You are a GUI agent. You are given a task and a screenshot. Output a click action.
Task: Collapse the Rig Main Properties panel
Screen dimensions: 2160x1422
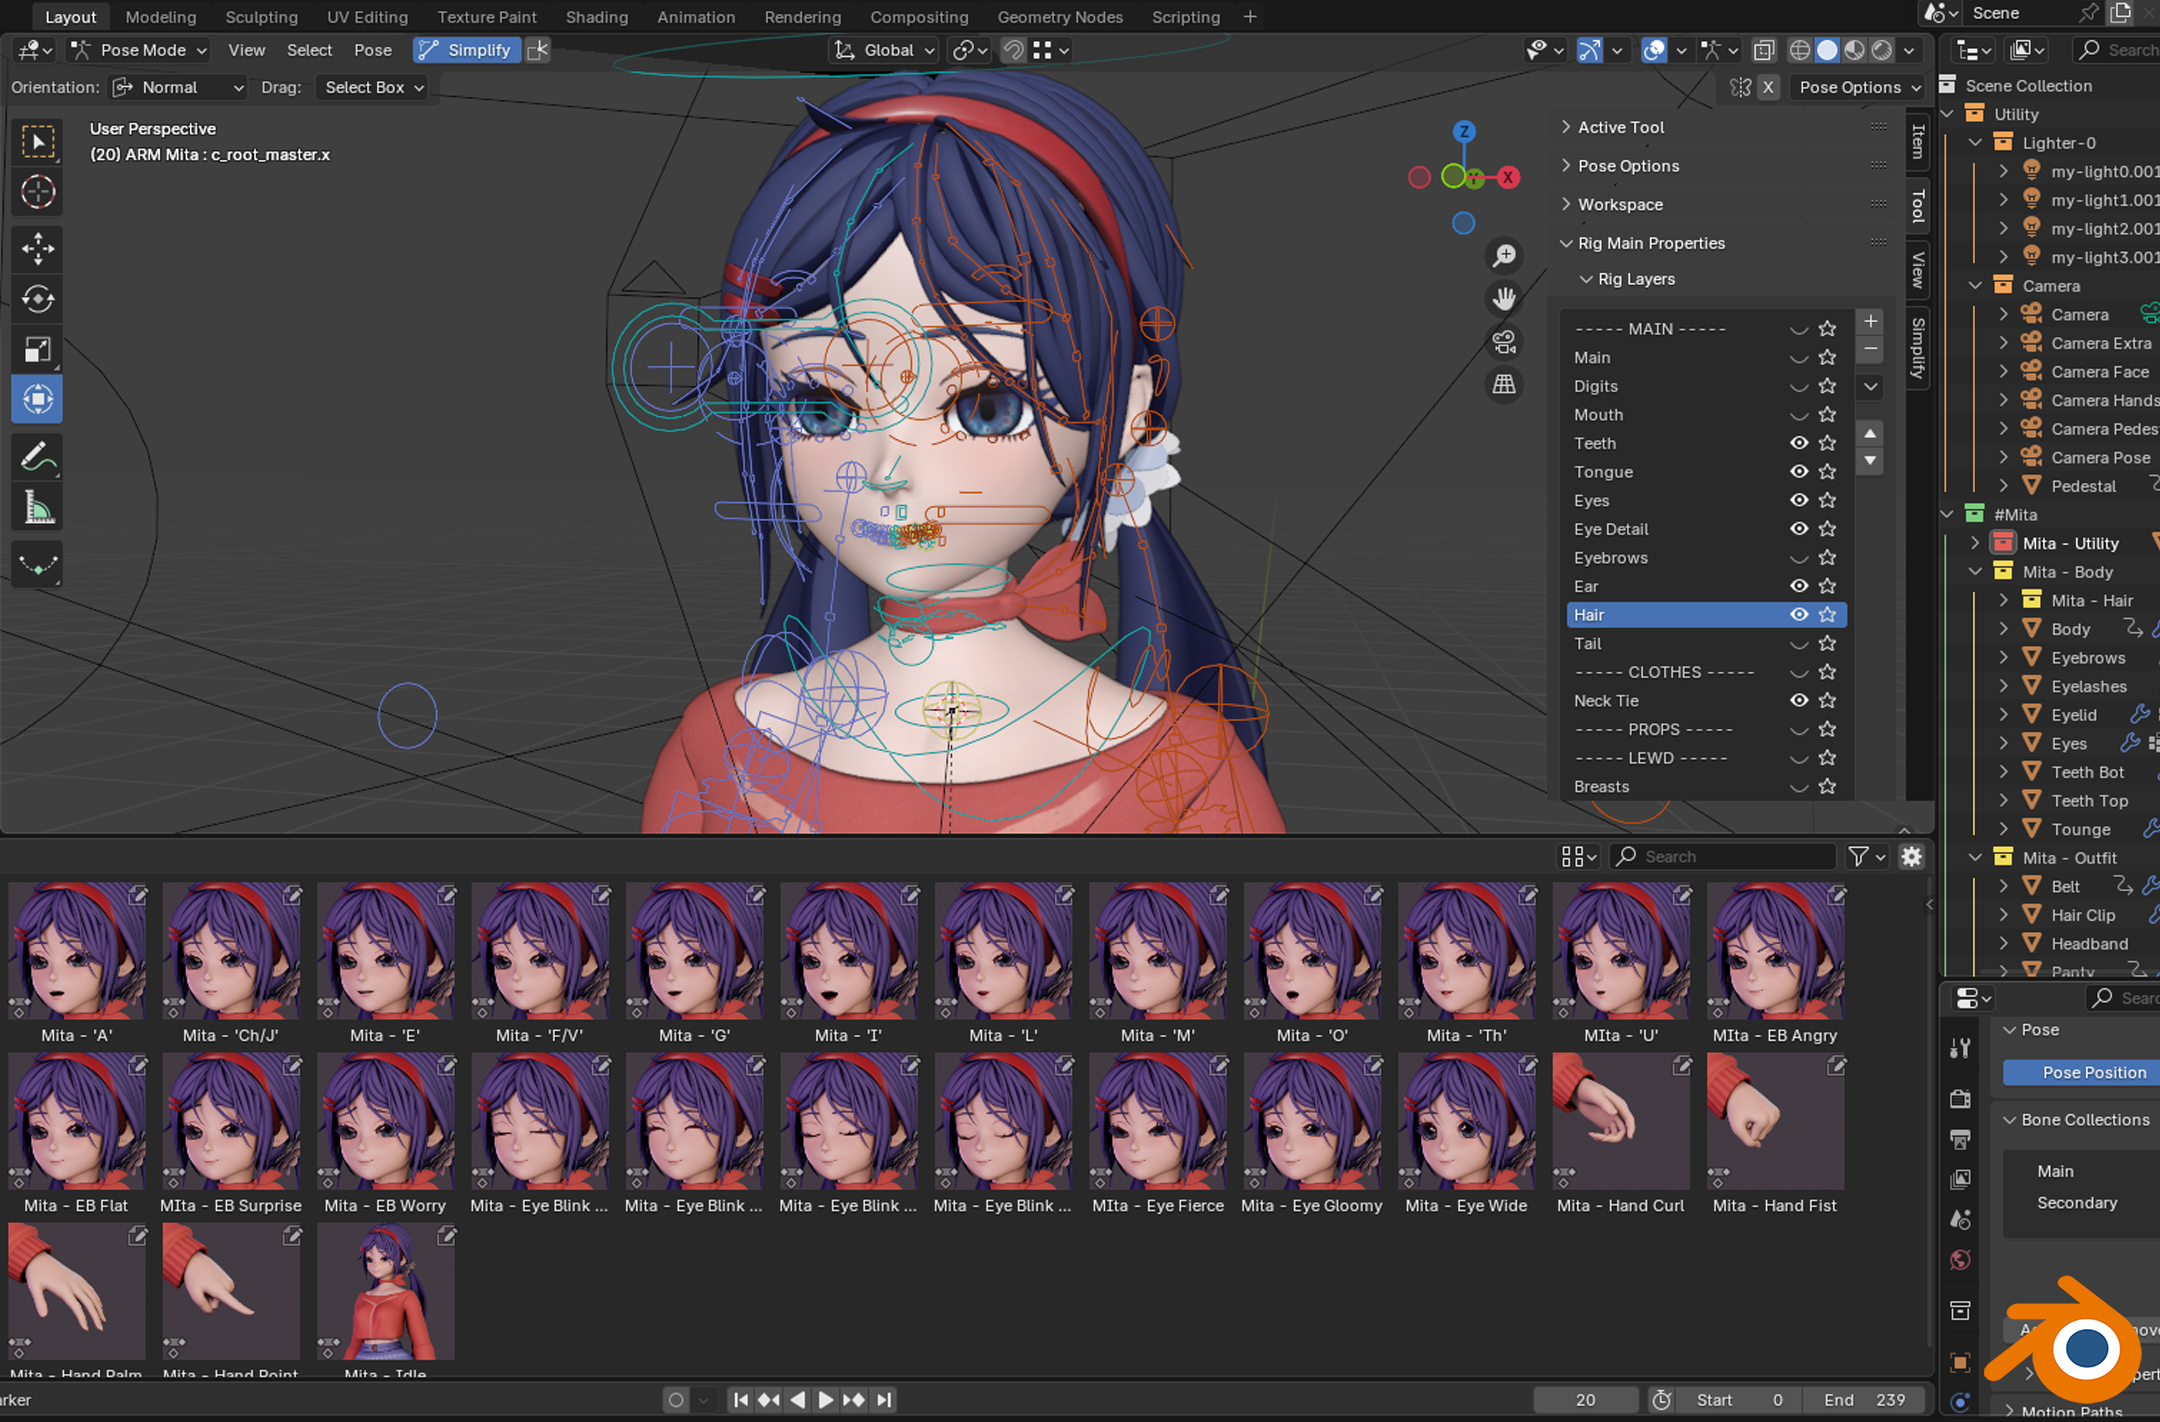(x=1651, y=243)
